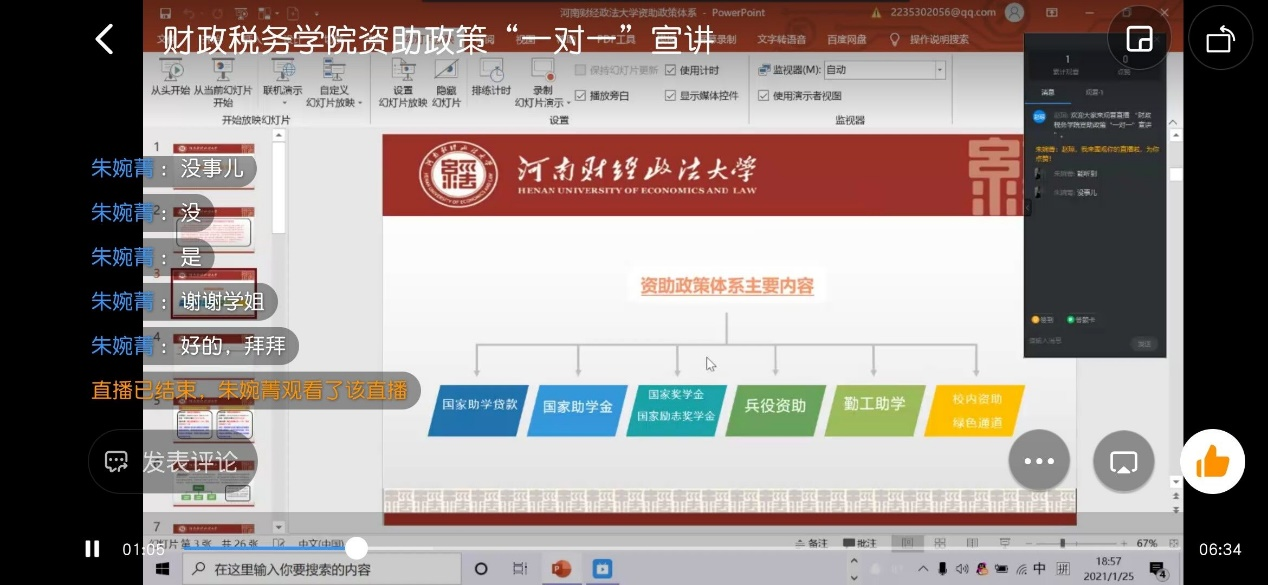This screenshot has width=1268, height=585.
Task: Pause the video playback
Action: [x=92, y=549]
